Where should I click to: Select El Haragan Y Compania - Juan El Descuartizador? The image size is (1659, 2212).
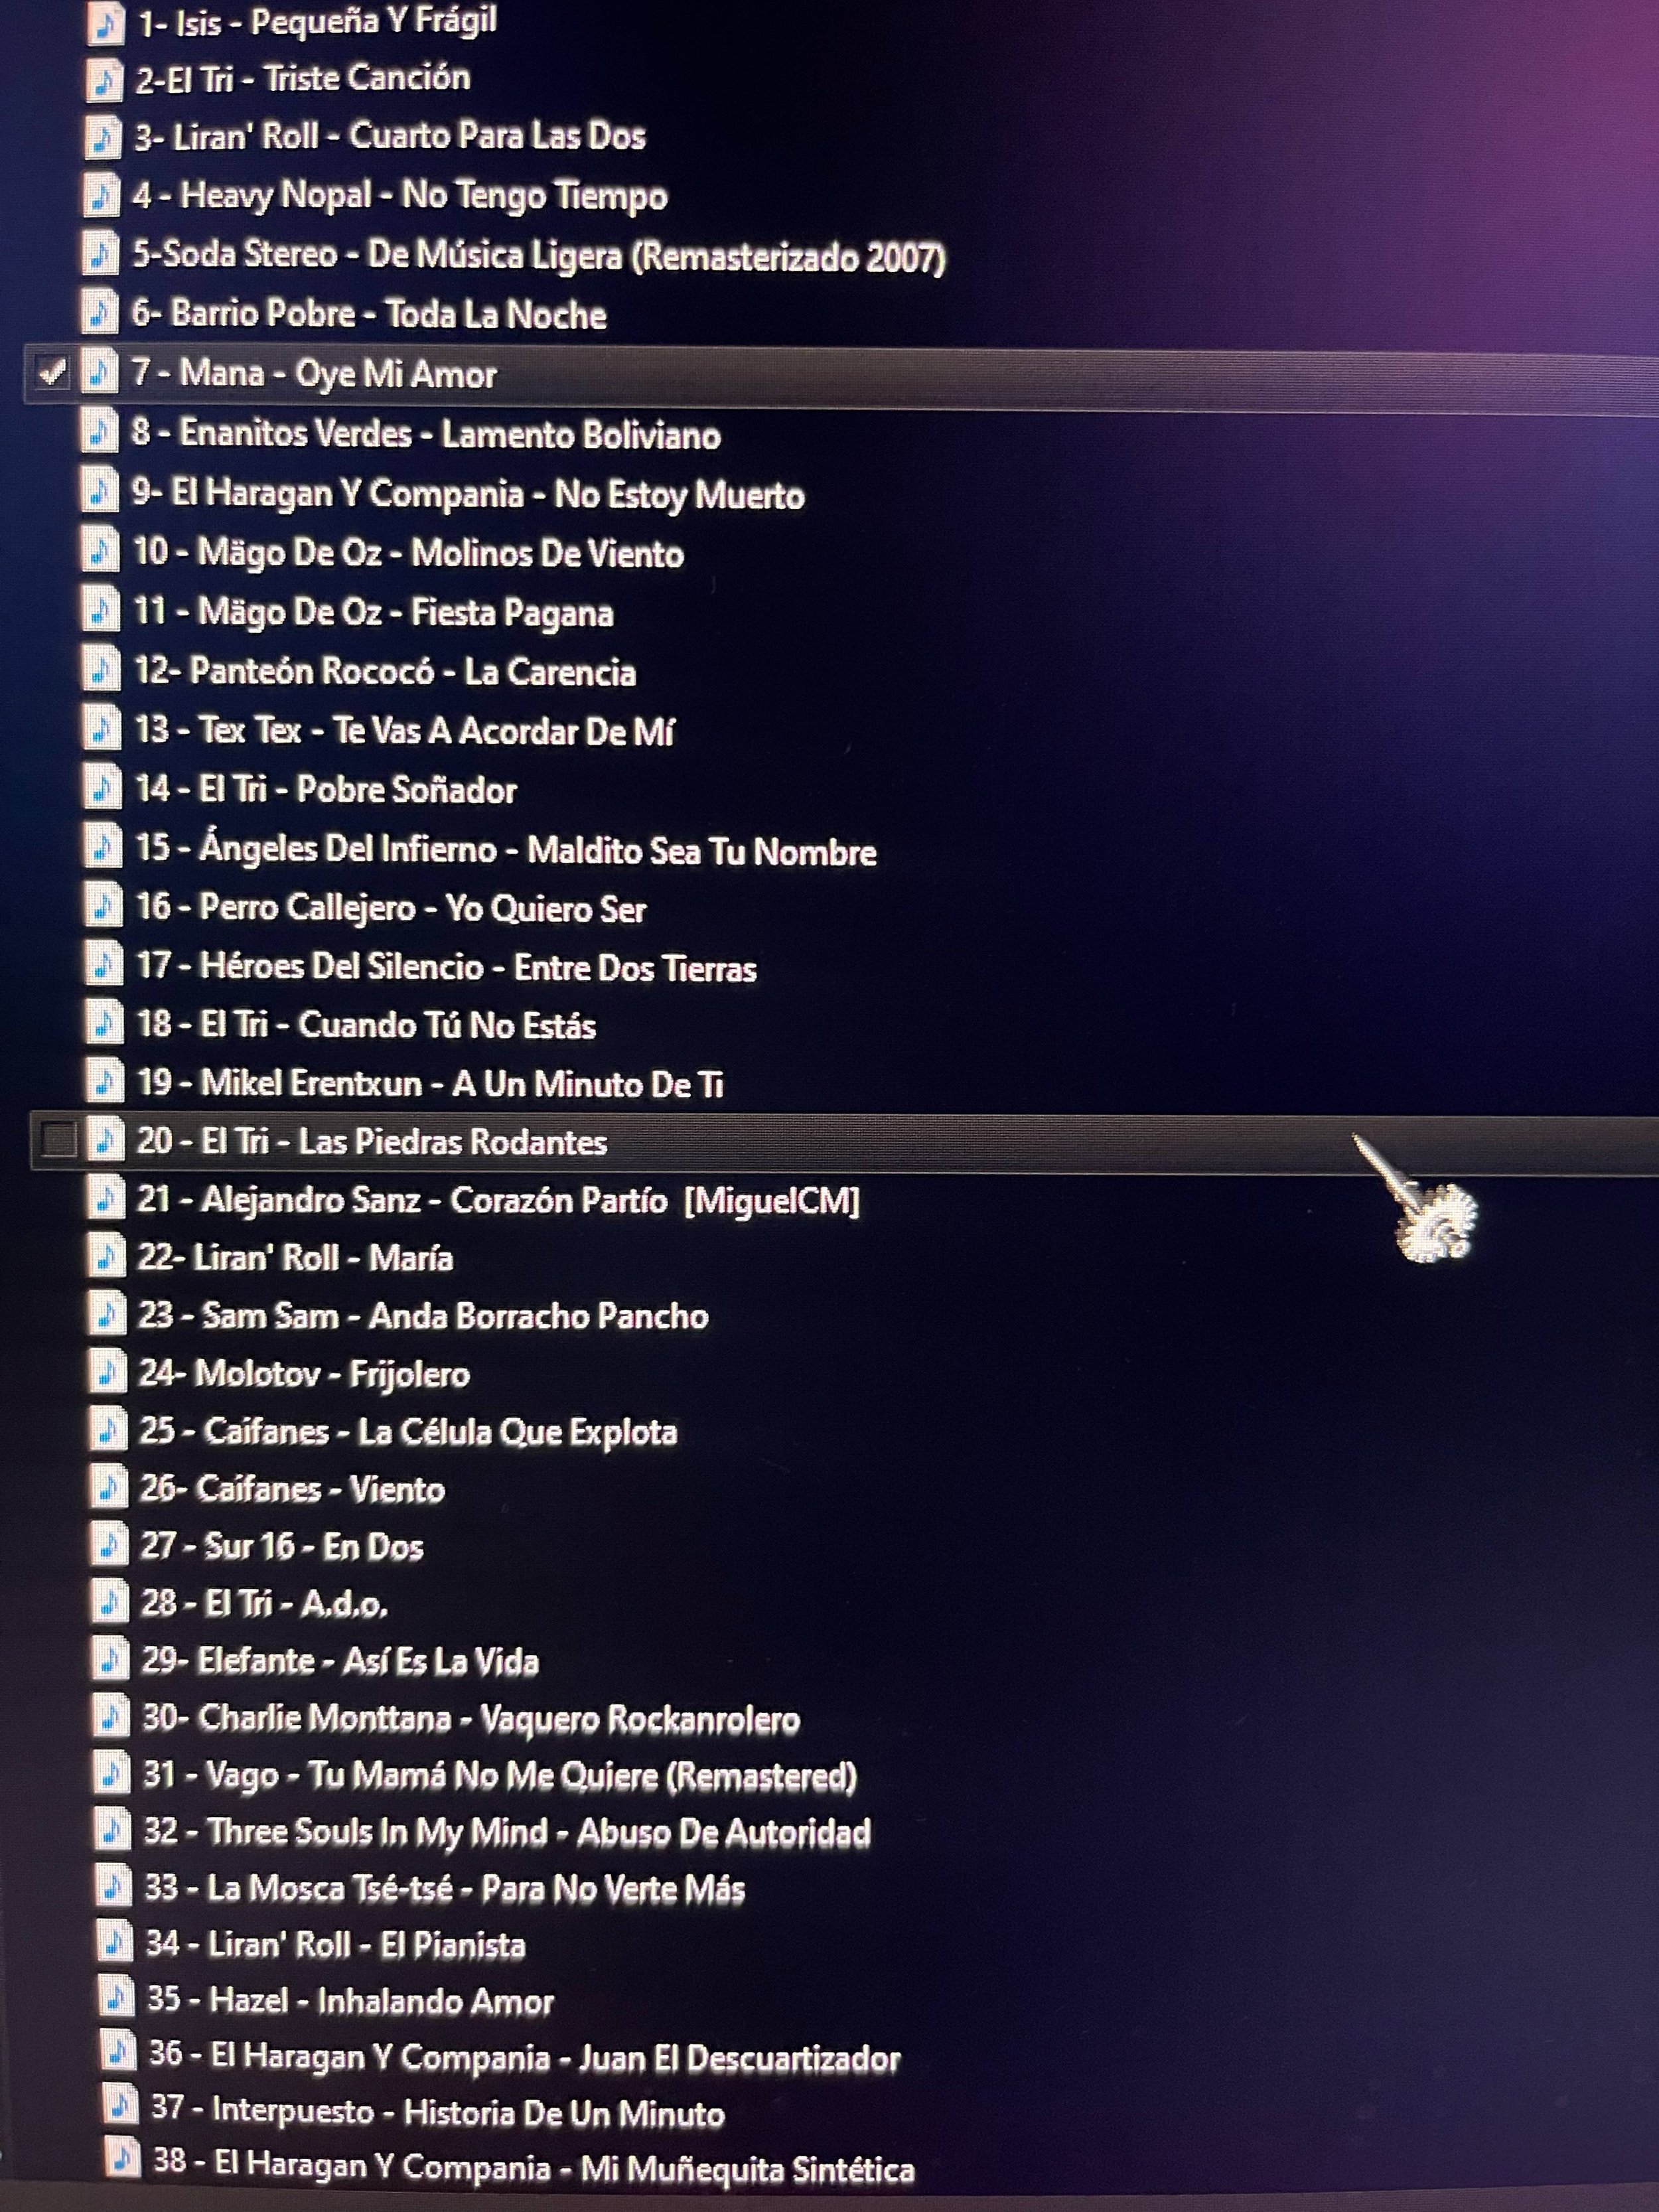(x=556, y=2057)
